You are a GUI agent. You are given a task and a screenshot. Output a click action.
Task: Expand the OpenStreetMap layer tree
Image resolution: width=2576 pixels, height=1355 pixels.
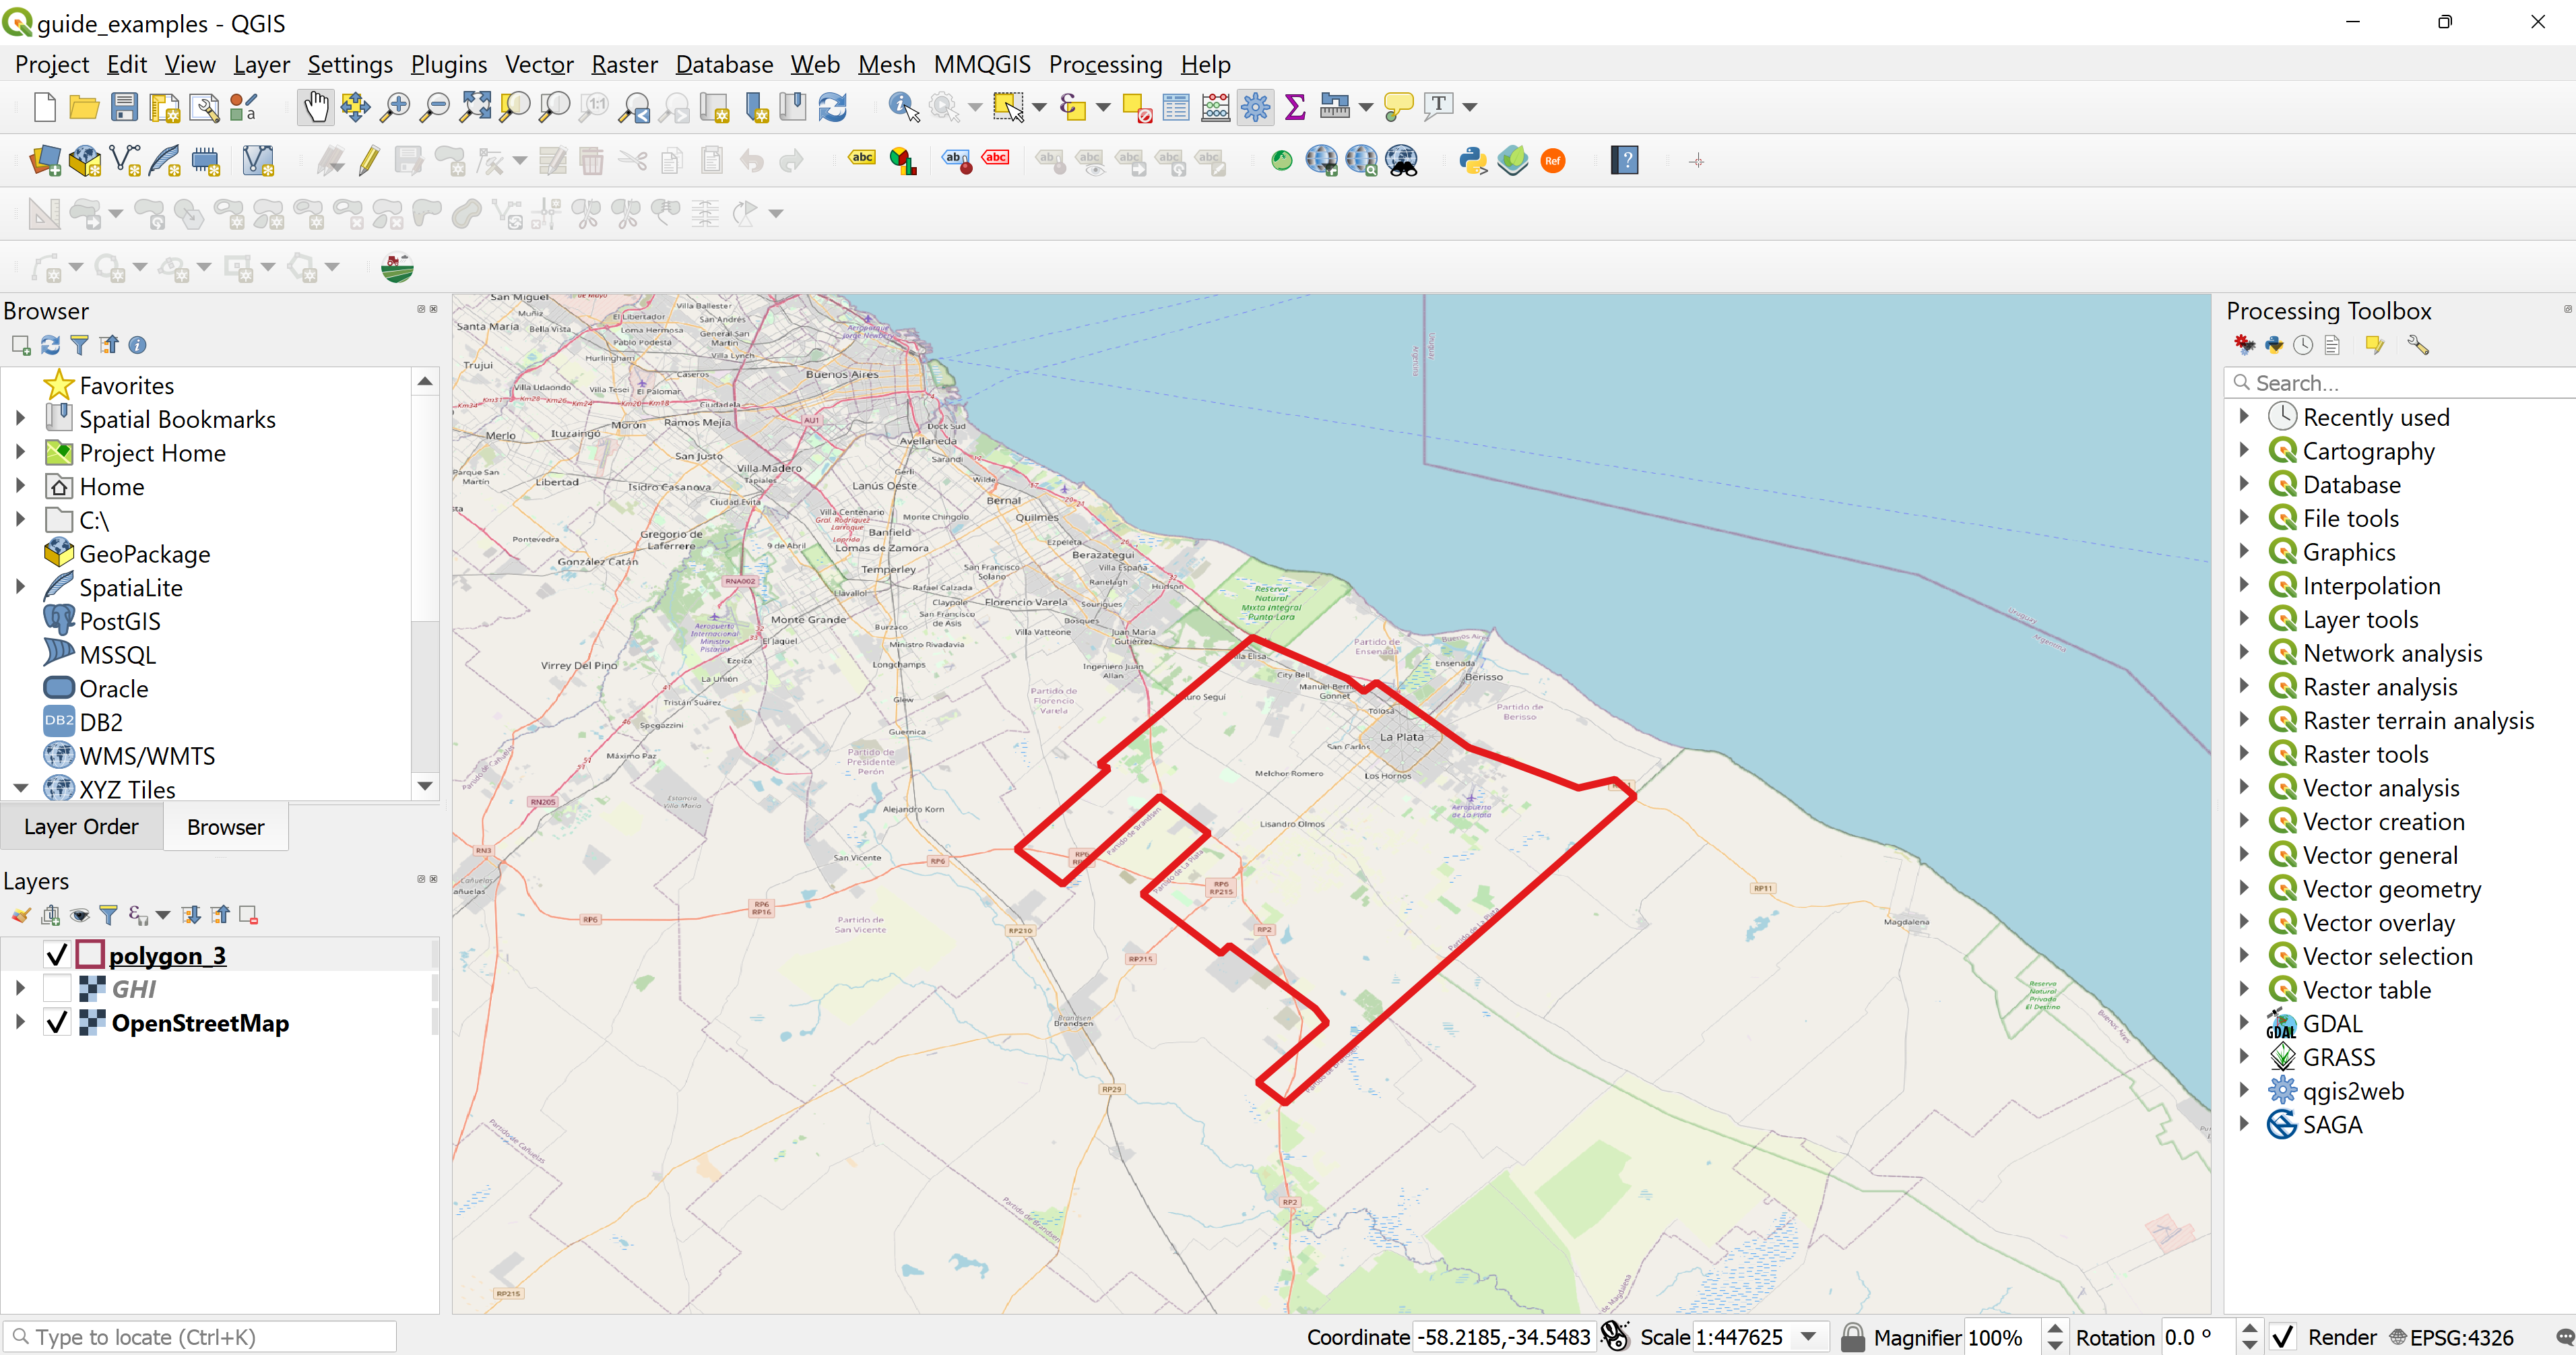click(x=20, y=1023)
